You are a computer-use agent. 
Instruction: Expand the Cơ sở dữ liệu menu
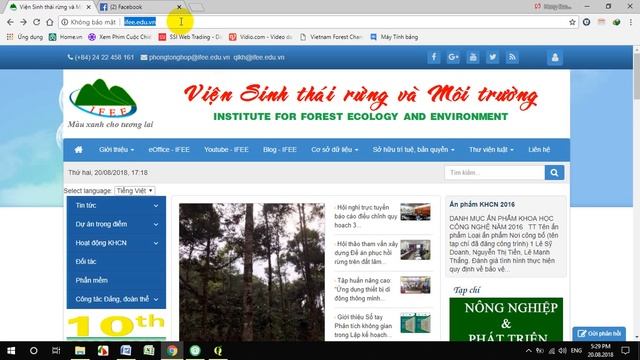335,150
